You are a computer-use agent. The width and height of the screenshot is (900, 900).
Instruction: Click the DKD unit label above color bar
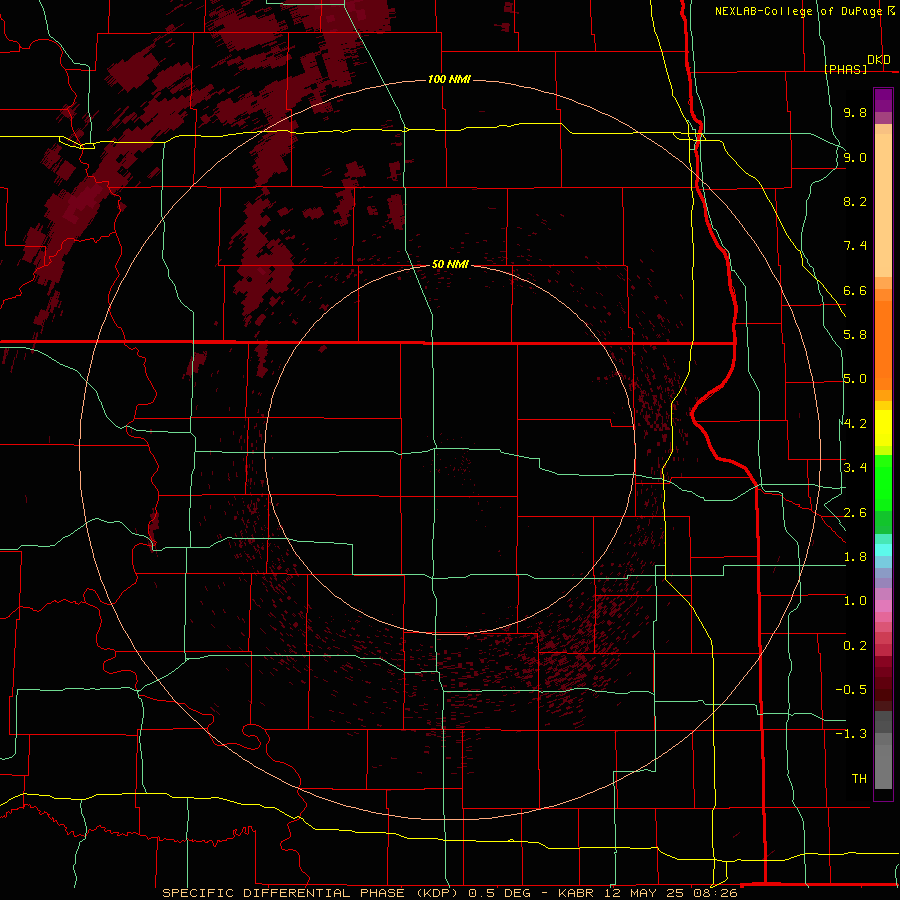tap(879, 60)
